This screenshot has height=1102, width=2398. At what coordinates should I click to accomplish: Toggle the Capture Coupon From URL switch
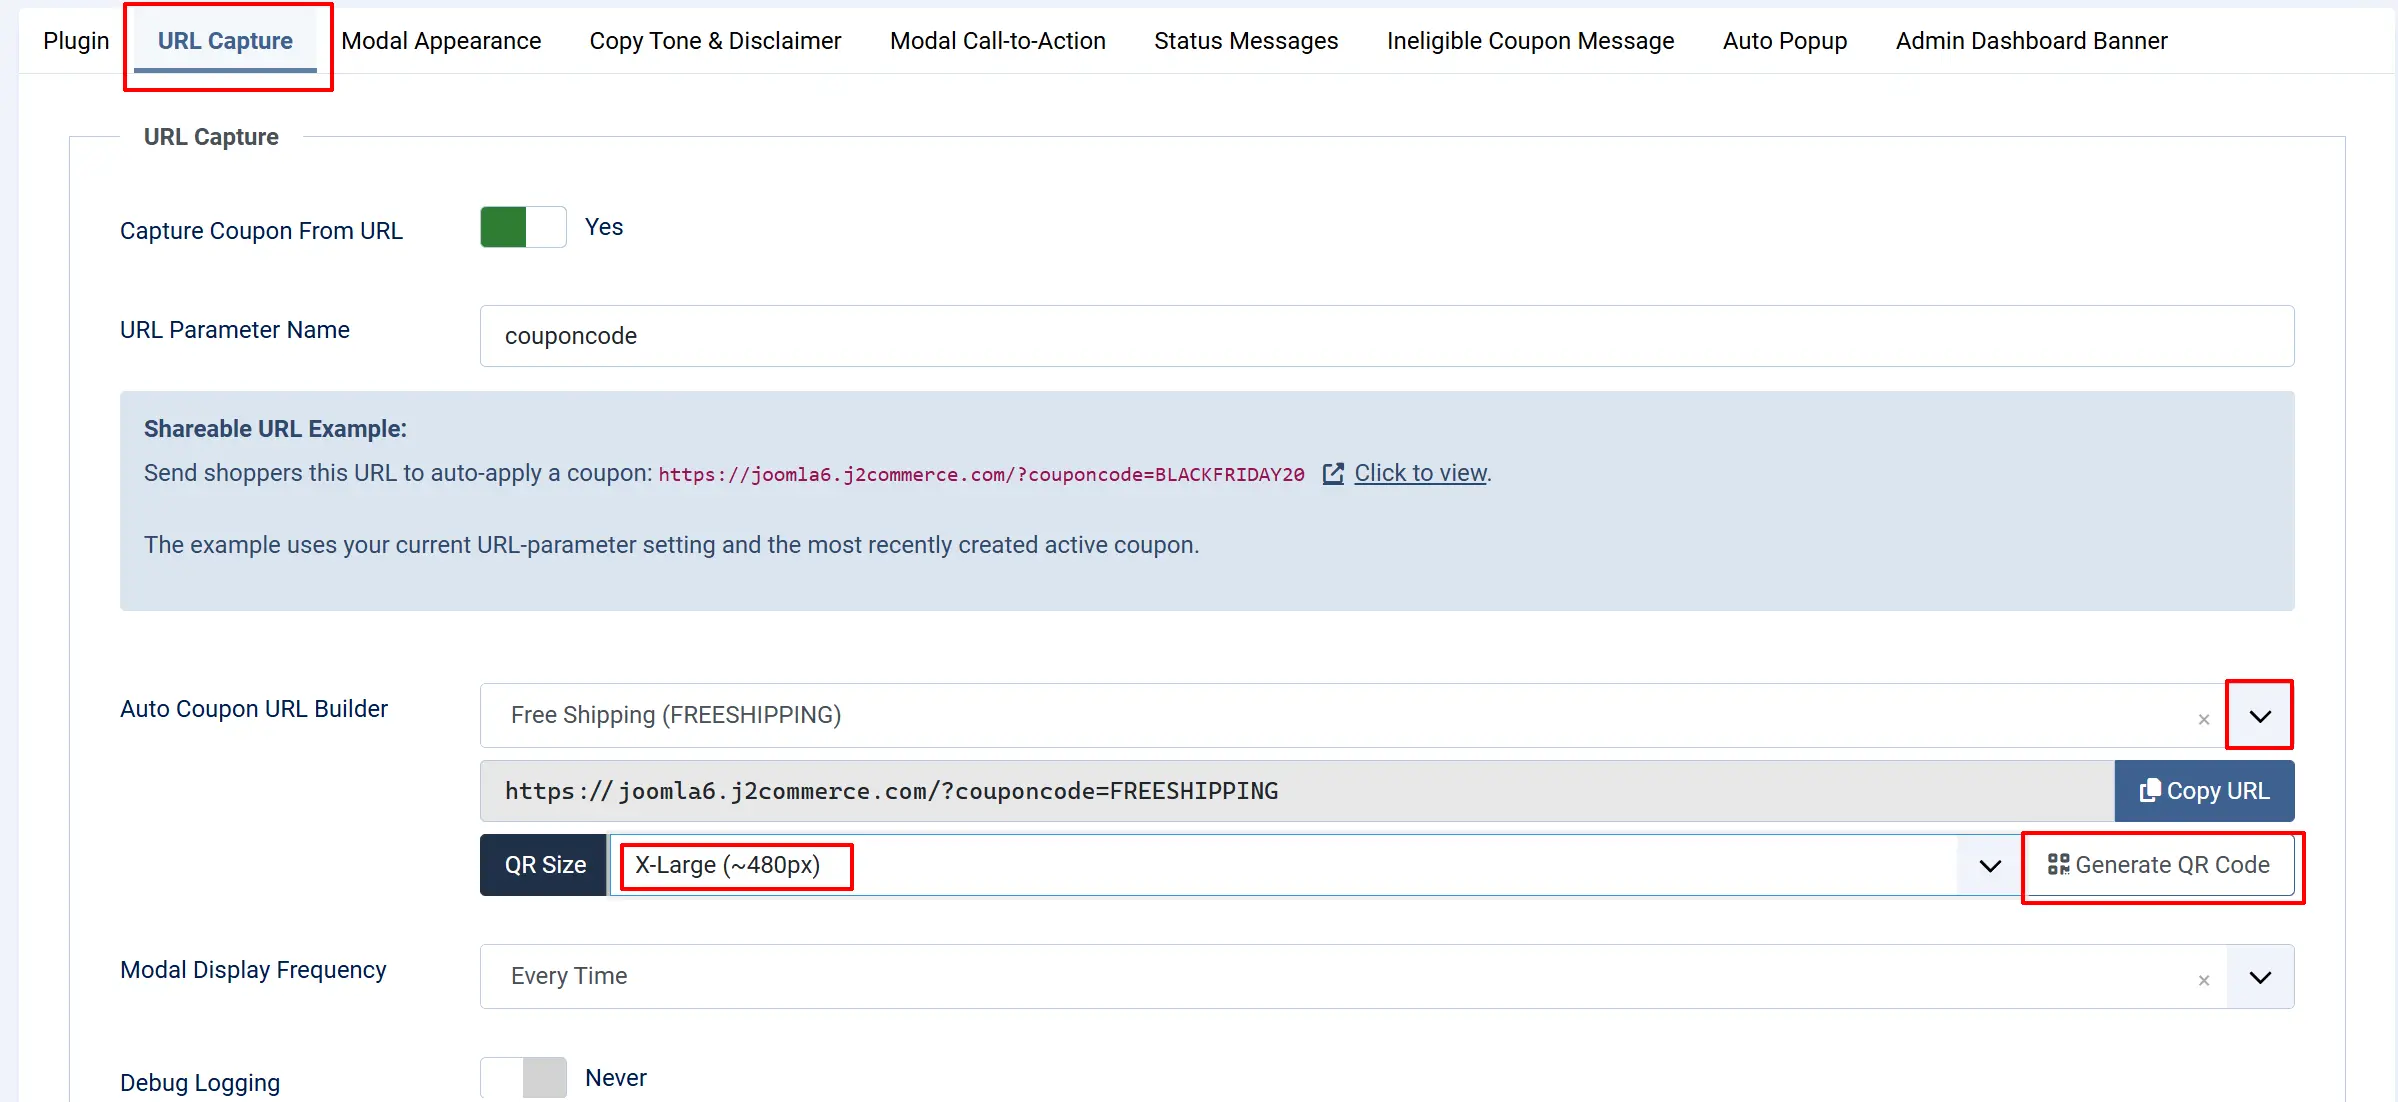click(523, 227)
